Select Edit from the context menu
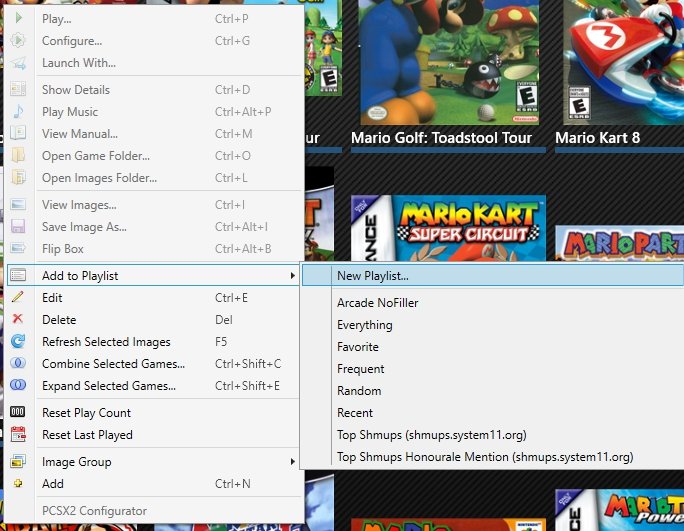Image resolution: width=684 pixels, height=531 pixels. pos(154,298)
